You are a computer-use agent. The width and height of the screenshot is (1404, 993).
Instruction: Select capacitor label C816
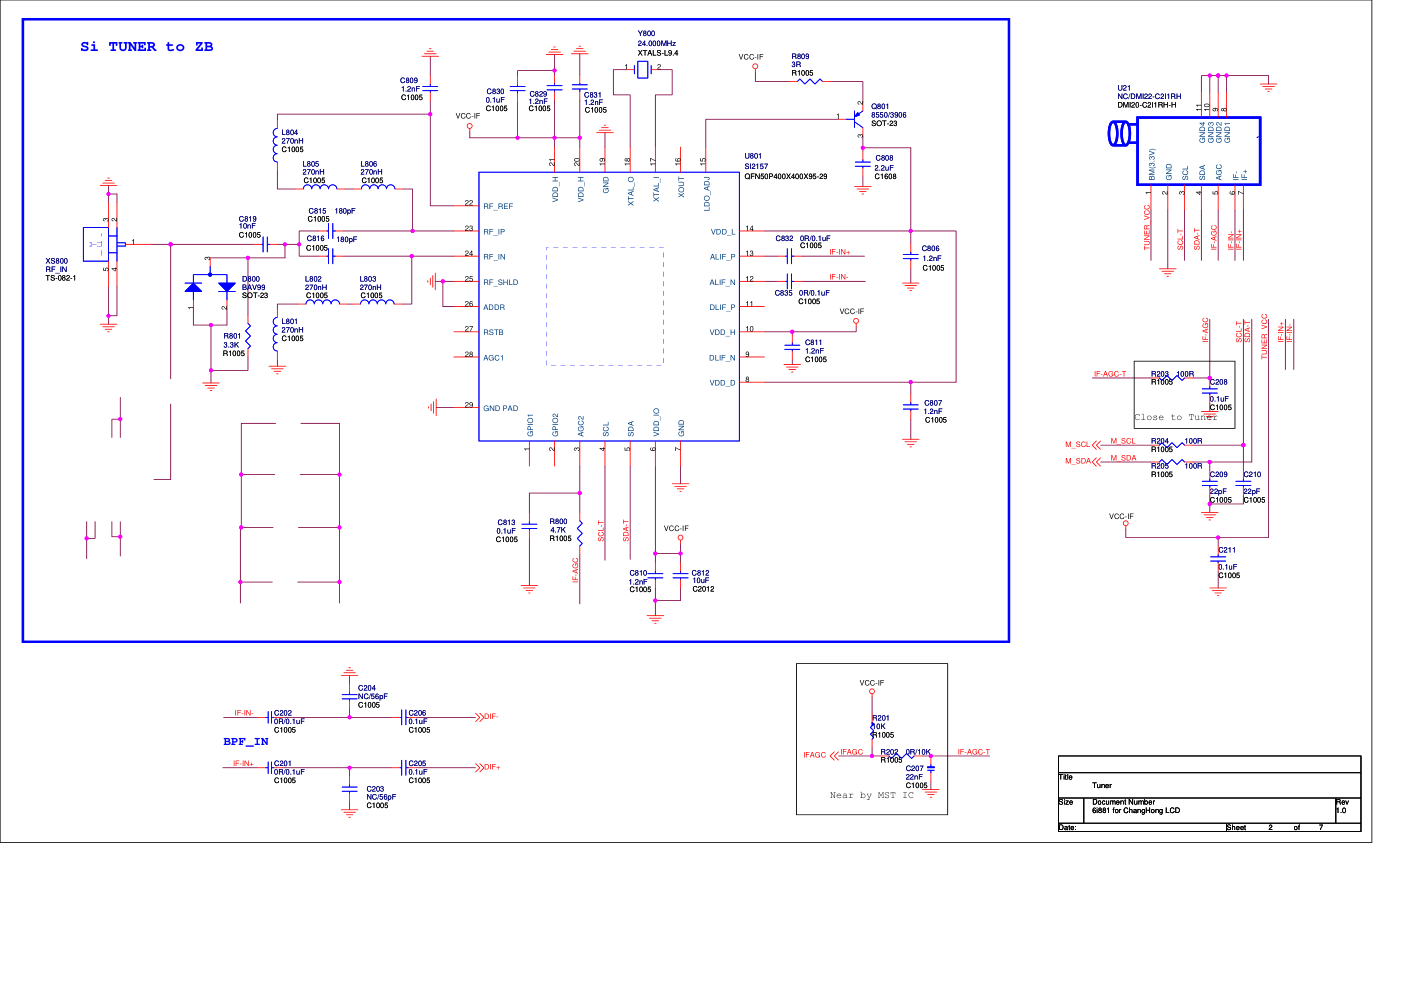316,239
